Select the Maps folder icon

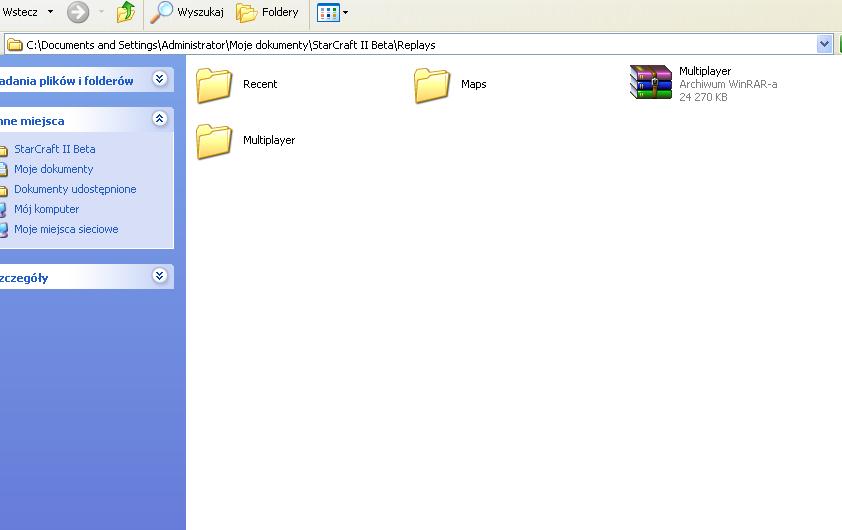(x=432, y=85)
